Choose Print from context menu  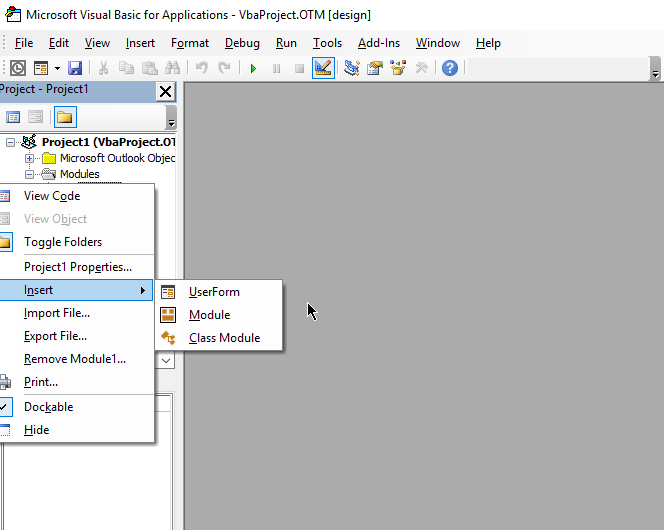coord(76,382)
